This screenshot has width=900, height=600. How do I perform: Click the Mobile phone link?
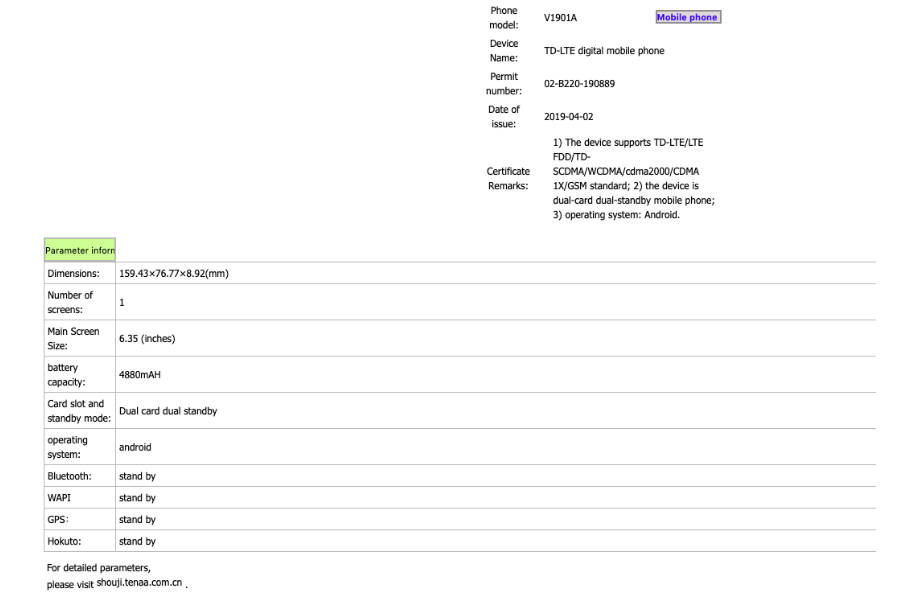tap(688, 17)
